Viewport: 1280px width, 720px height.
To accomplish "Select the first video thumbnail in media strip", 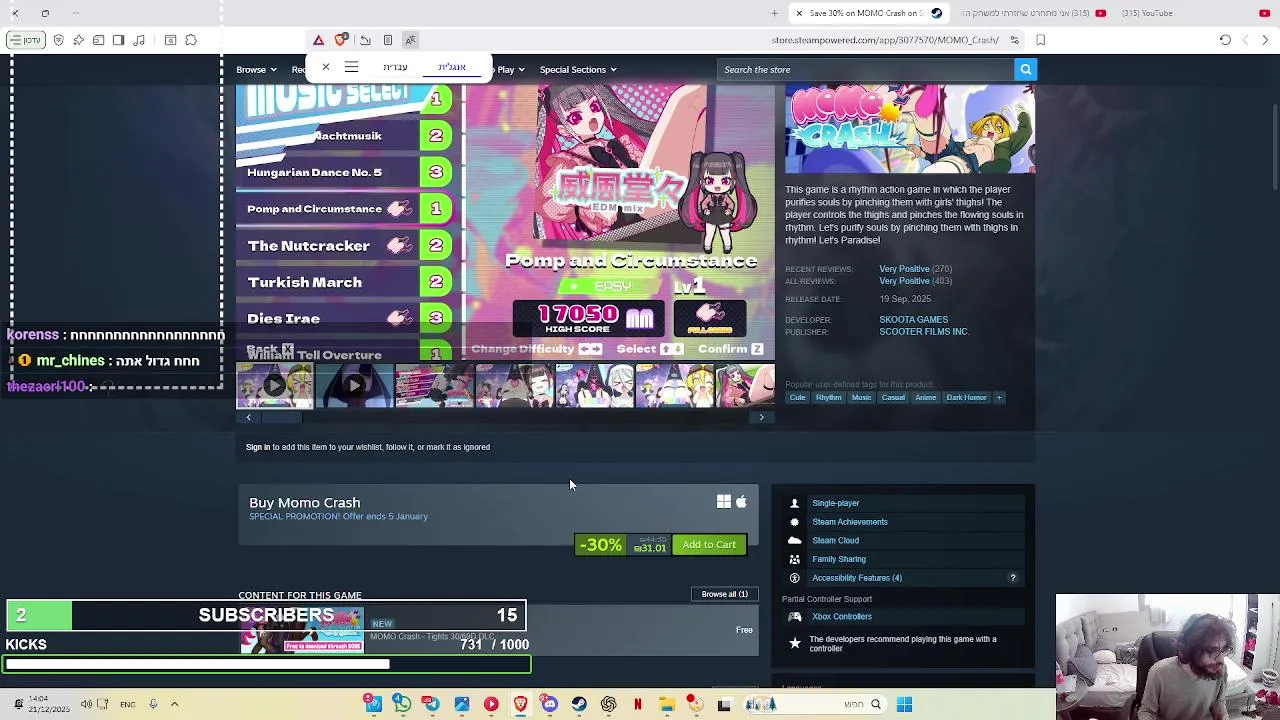I will tap(274, 386).
